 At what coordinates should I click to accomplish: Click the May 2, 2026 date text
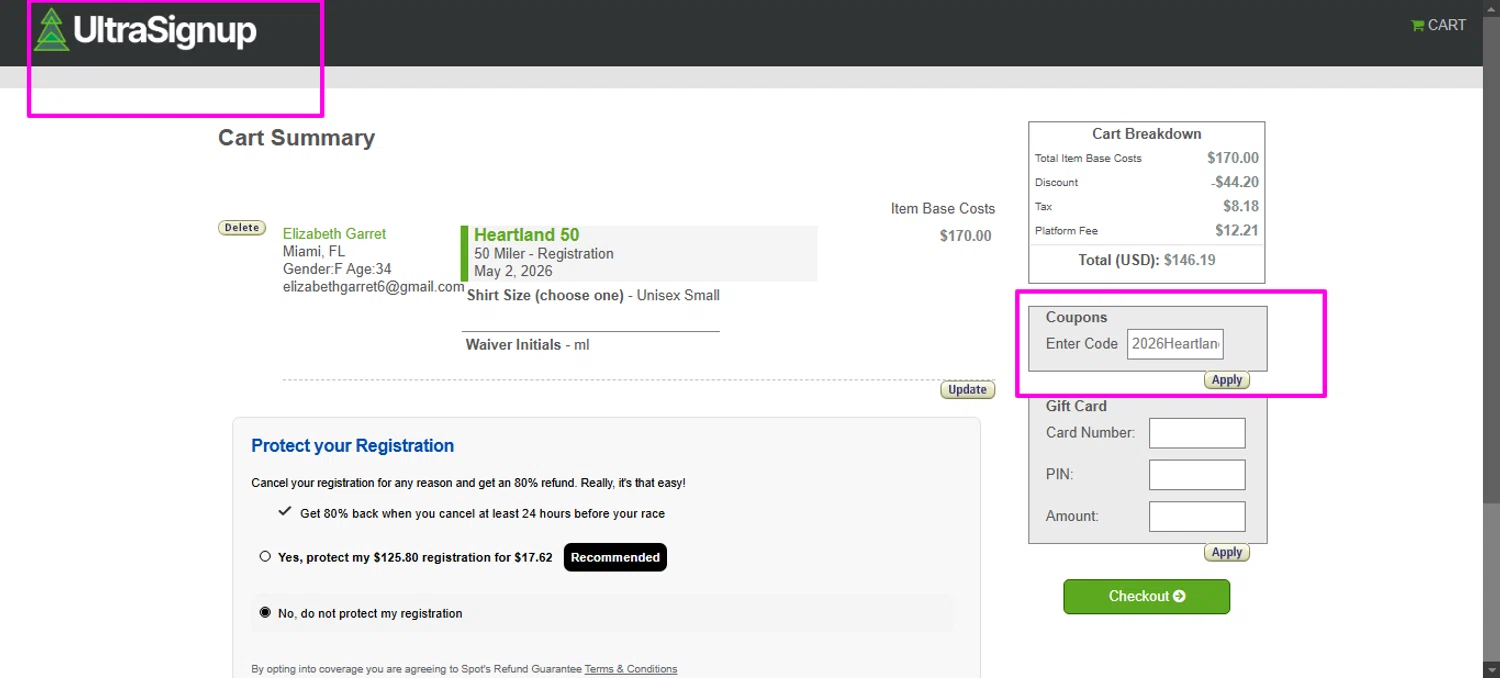click(x=513, y=271)
